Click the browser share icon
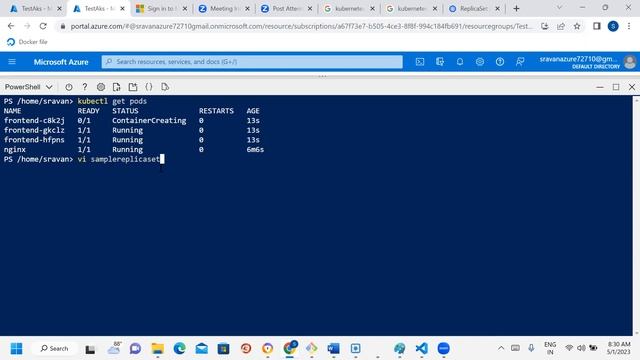The height and width of the screenshot is (360, 640). (561, 26)
